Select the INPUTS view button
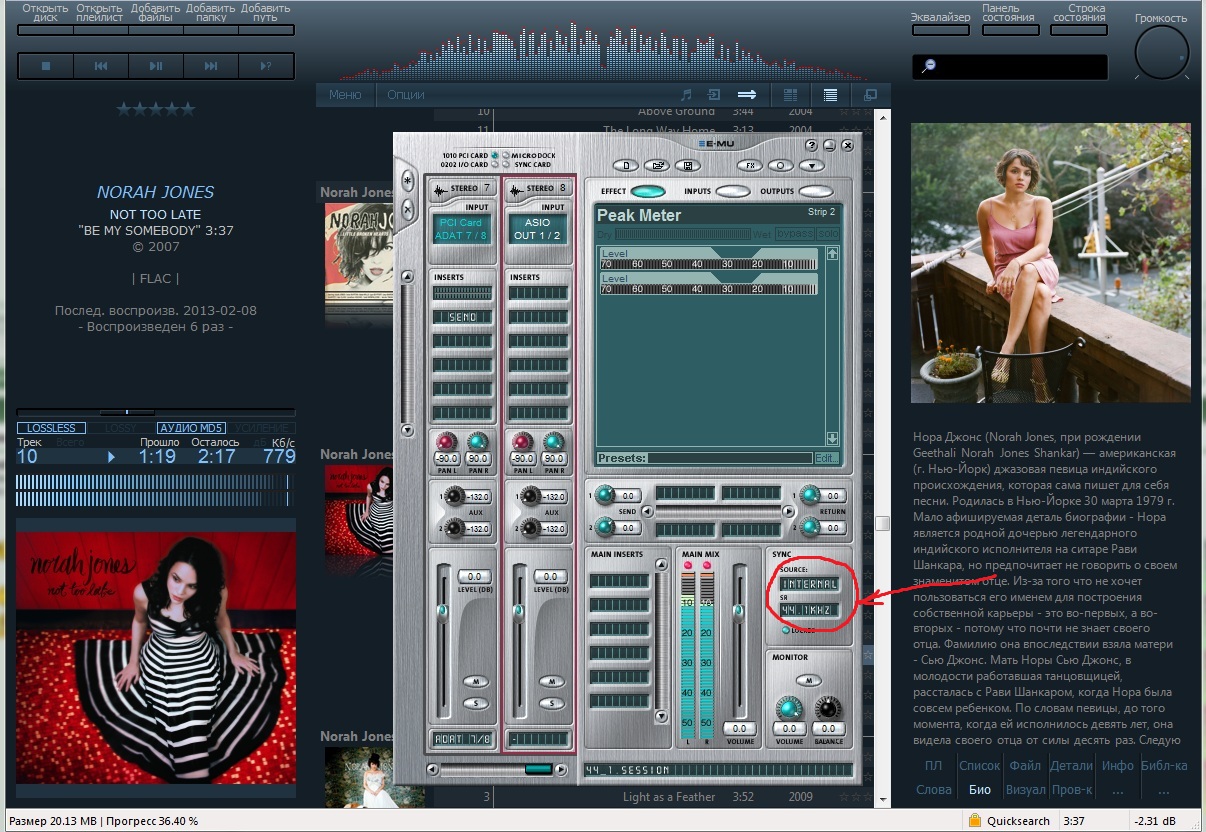1206x832 pixels. (732, 192)
